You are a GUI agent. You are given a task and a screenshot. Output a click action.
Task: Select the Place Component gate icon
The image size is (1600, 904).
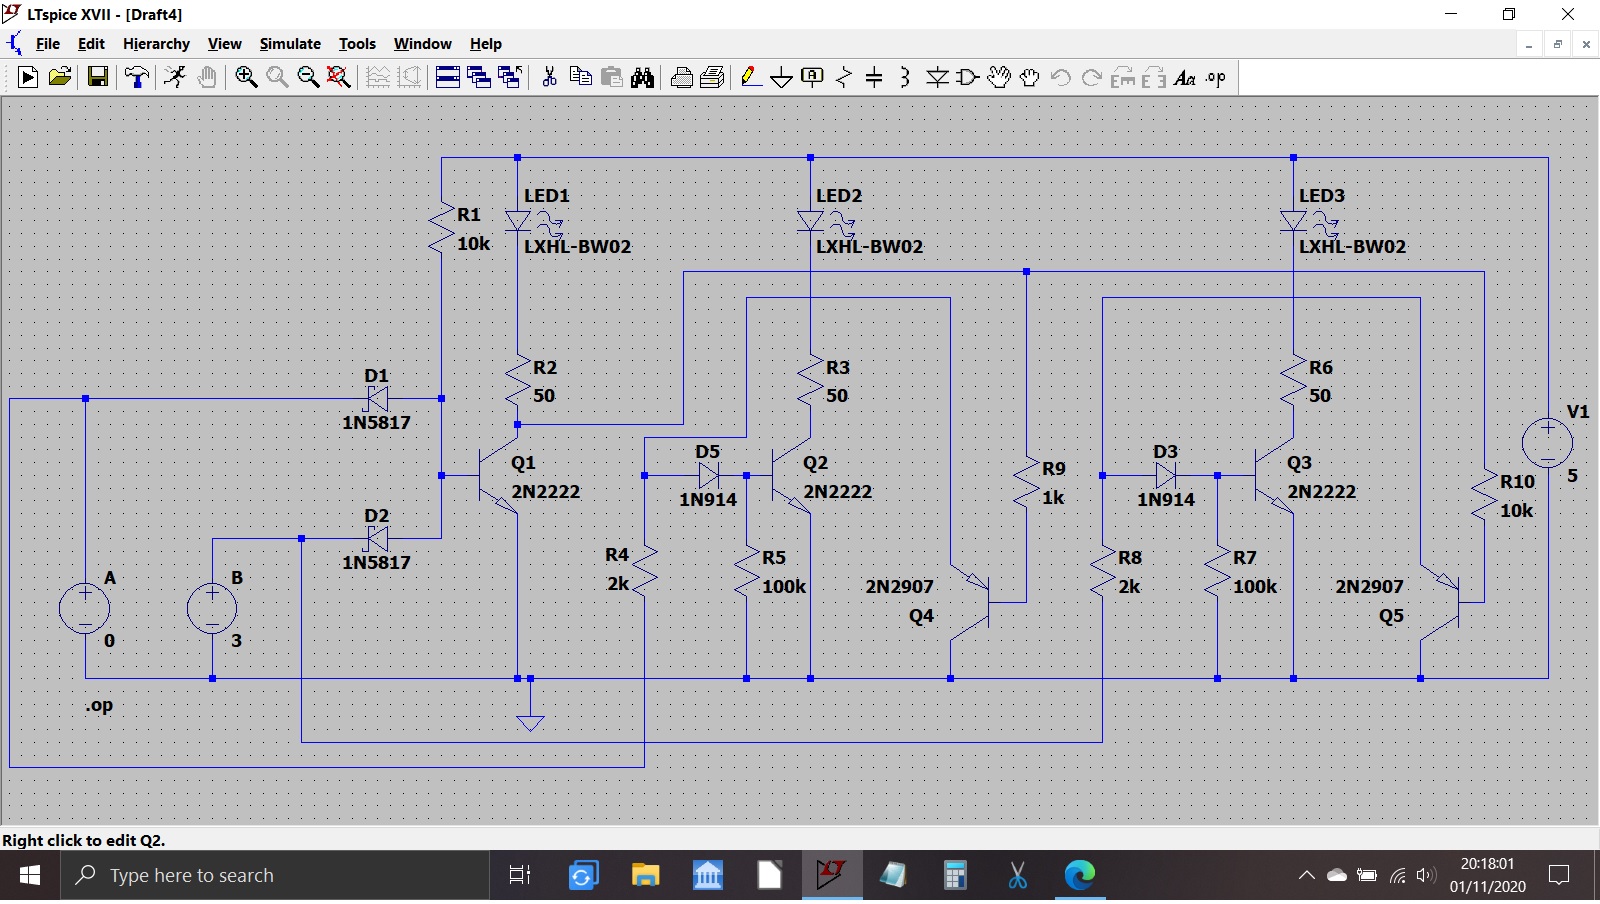click(x=968, y=77)
